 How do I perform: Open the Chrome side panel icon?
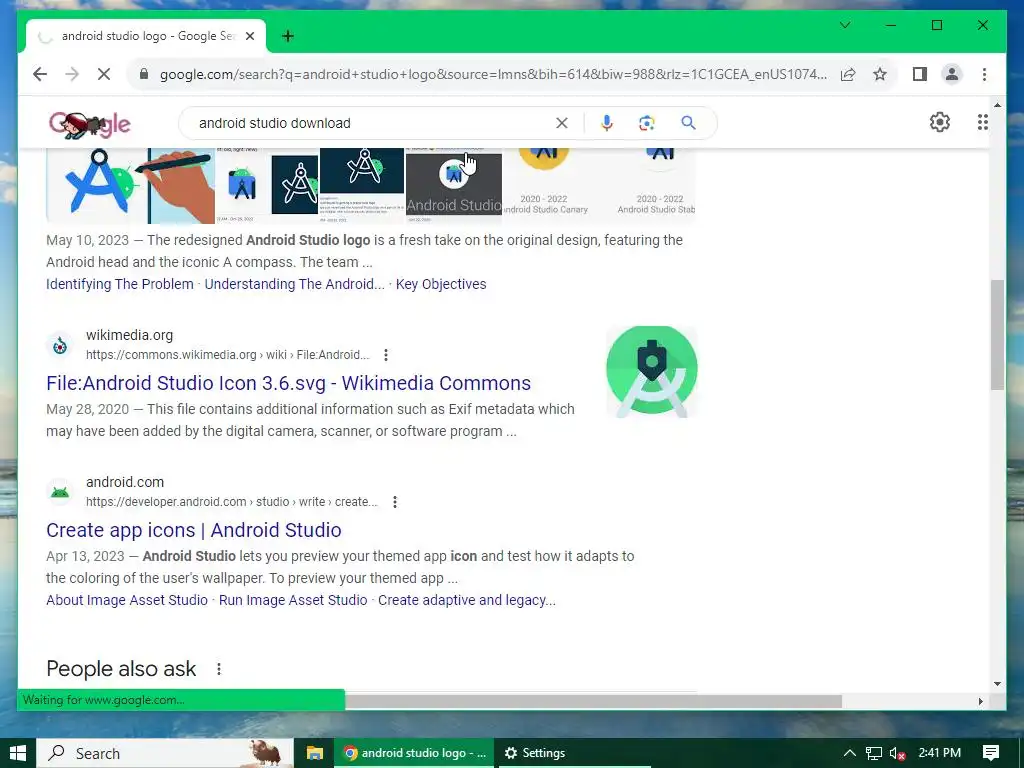(x=920, y=74)
